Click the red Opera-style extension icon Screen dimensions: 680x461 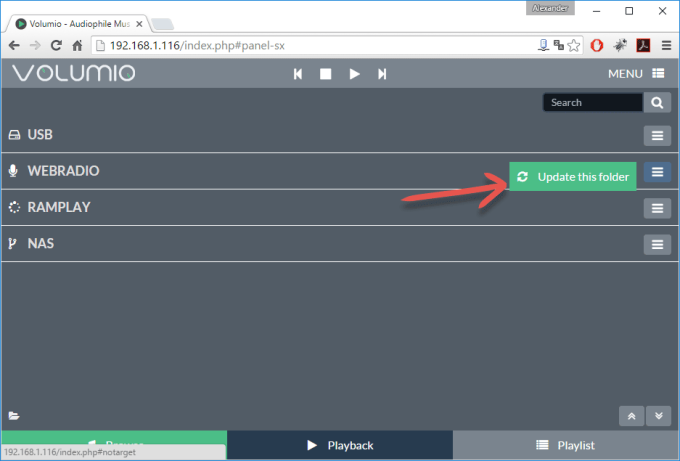click(x=597, y=45)
